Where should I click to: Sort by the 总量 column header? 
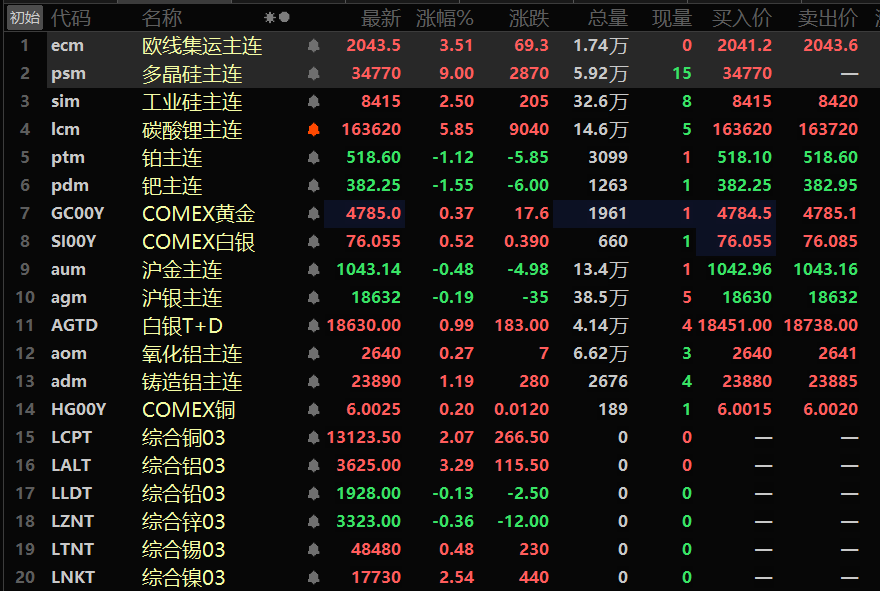point(608,19)
